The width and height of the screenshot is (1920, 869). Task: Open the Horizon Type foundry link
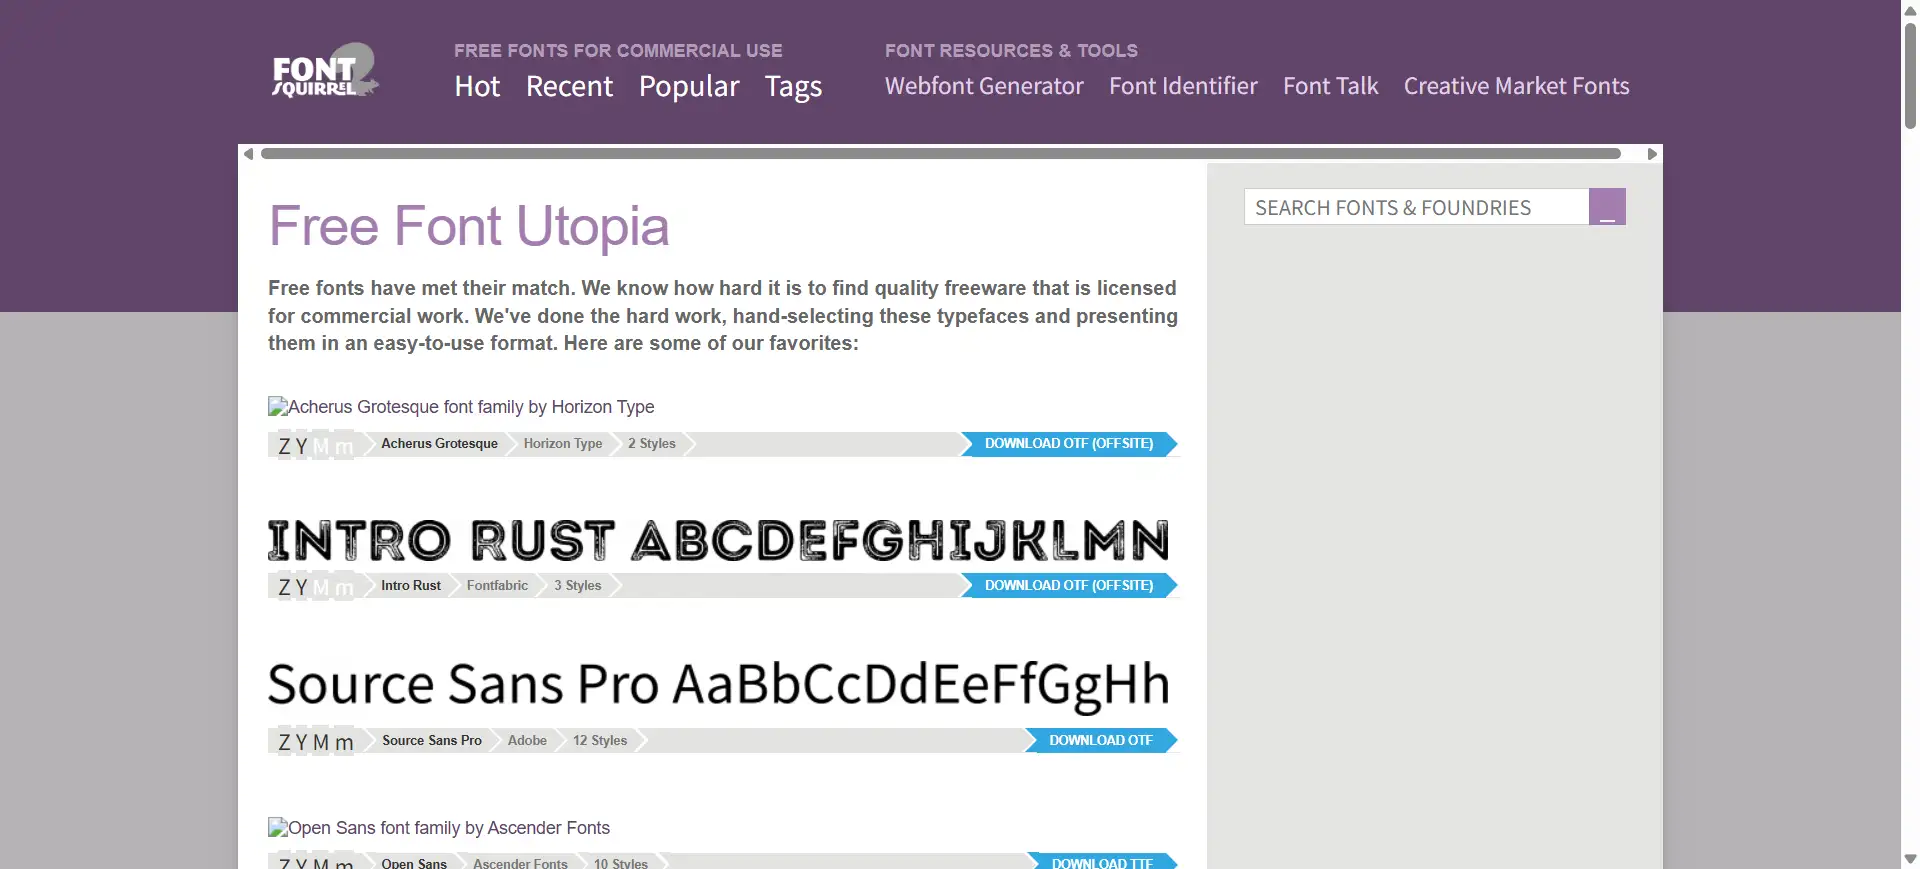click(x=563, y=443)
